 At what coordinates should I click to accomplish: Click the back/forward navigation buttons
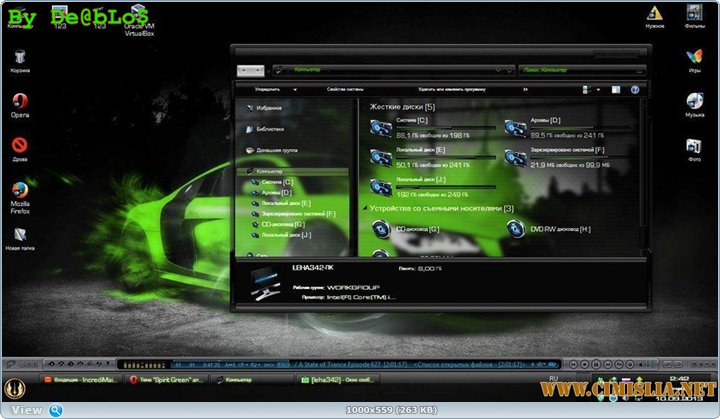click(x=250, y=70)
